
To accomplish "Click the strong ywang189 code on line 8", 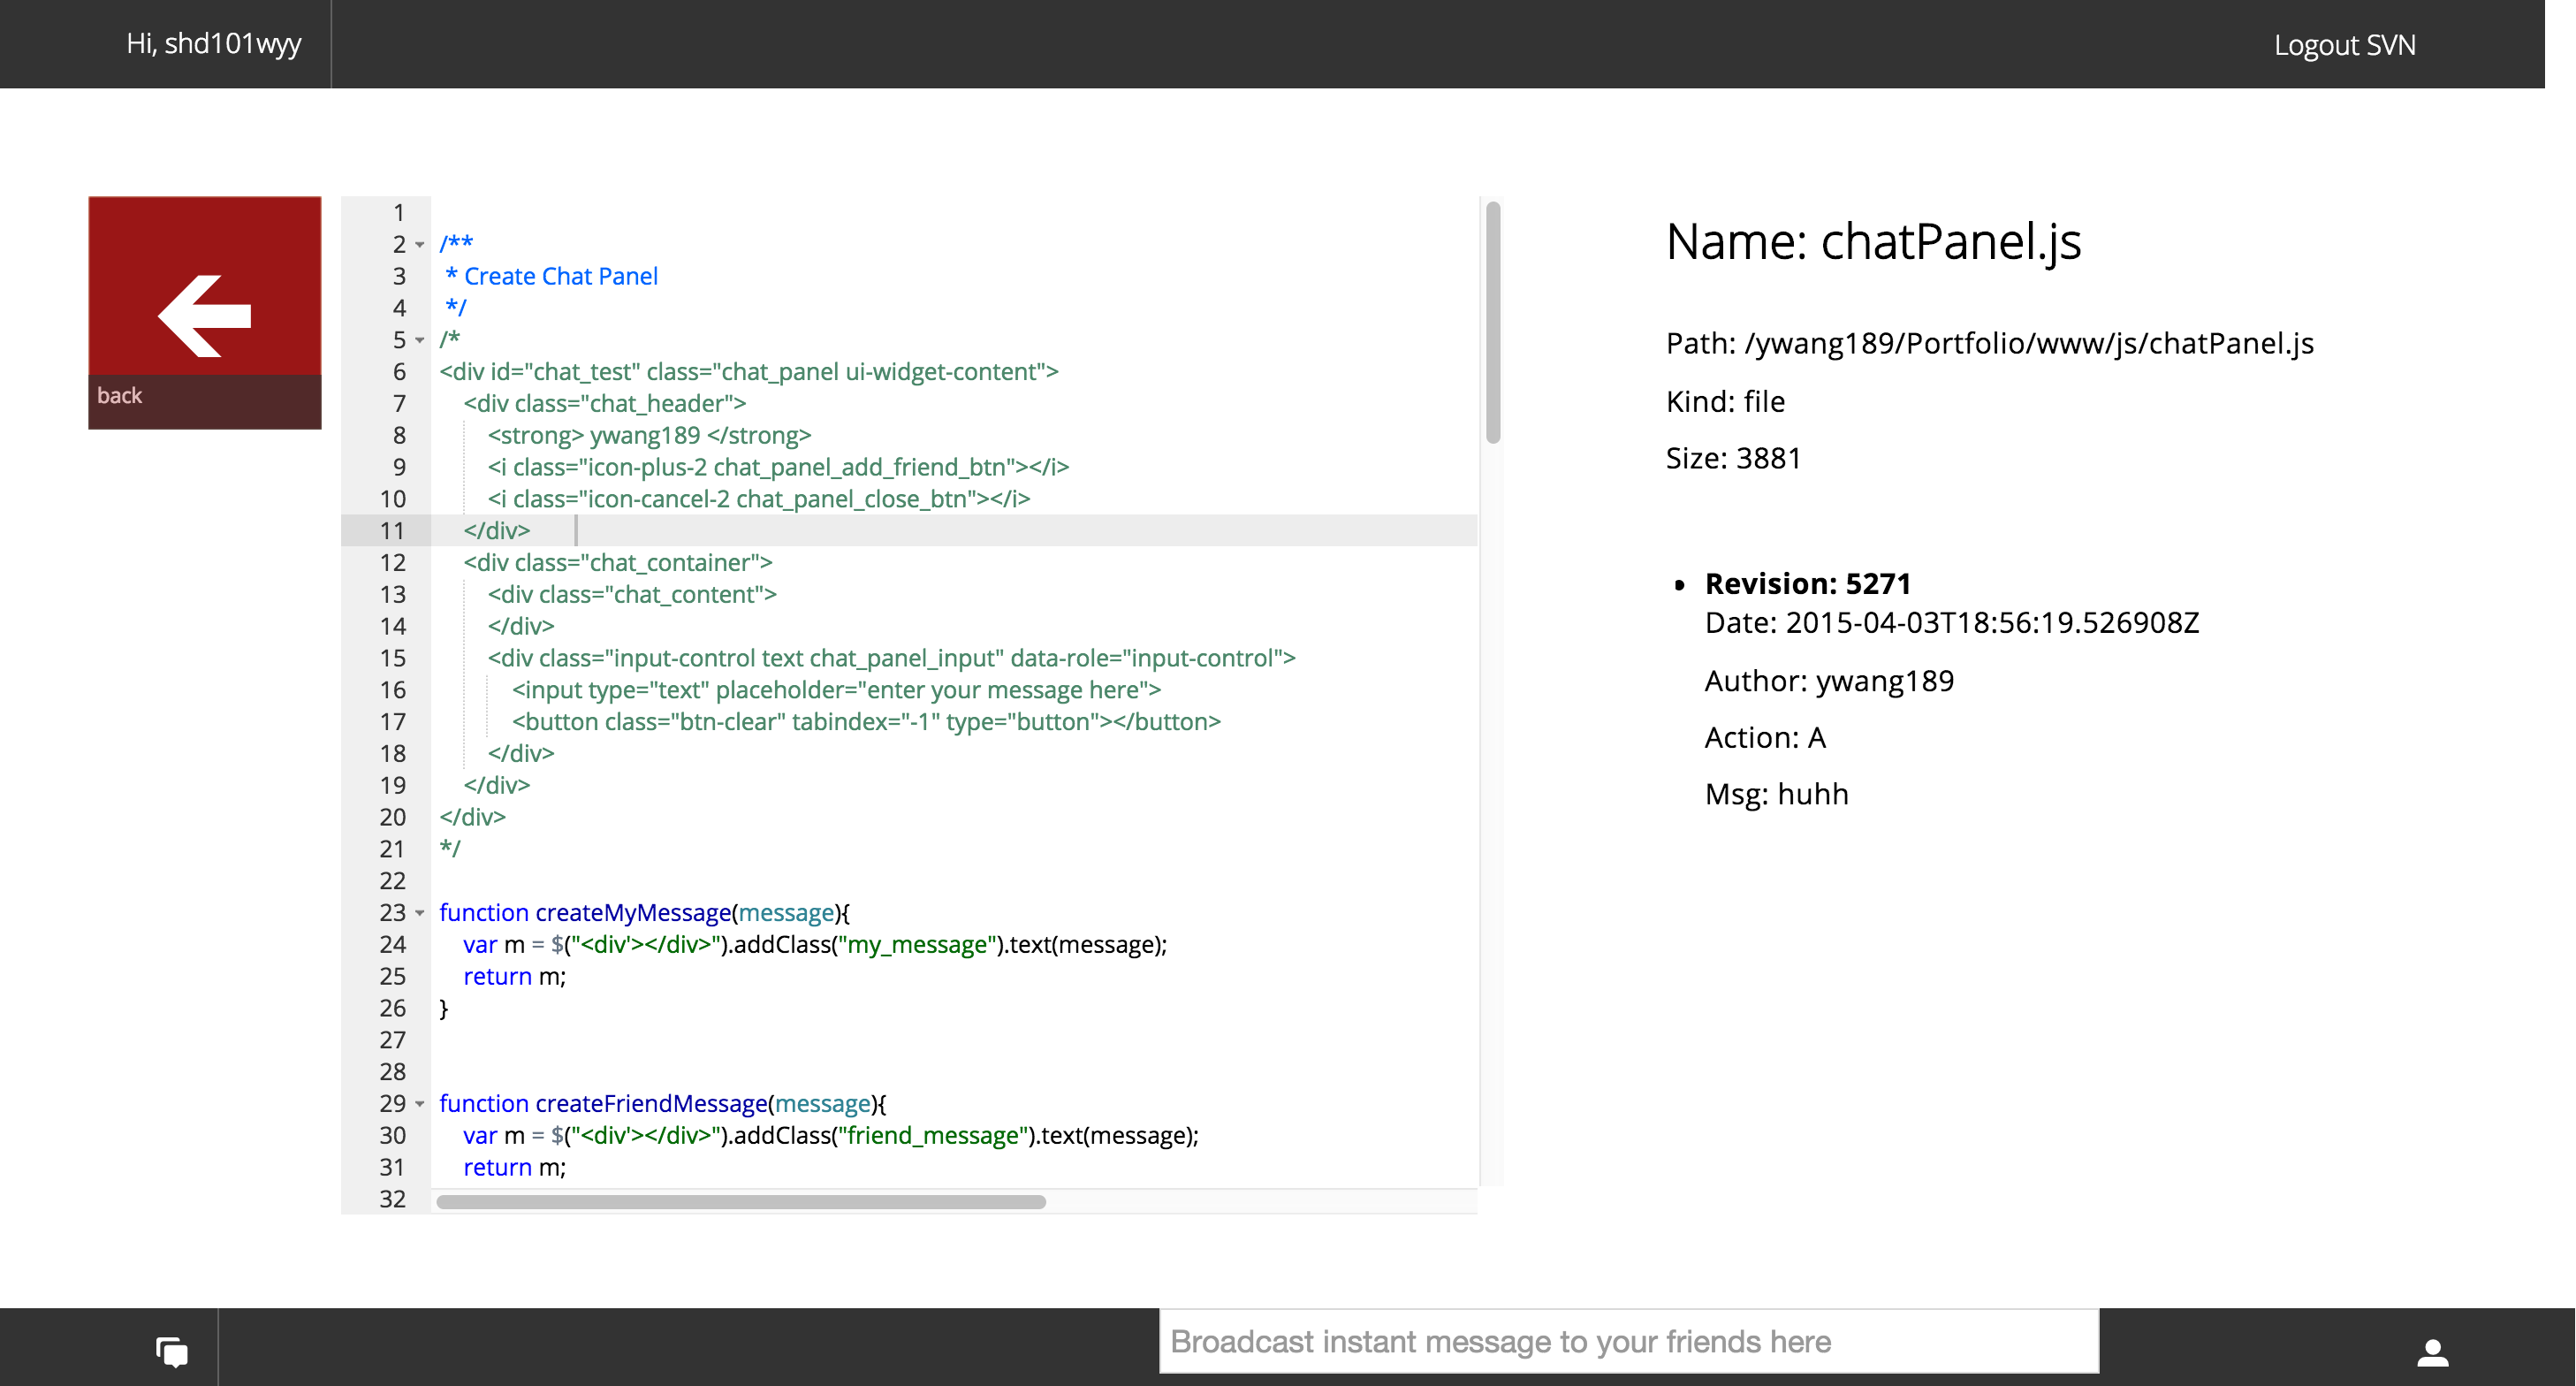I will [649, 436].
